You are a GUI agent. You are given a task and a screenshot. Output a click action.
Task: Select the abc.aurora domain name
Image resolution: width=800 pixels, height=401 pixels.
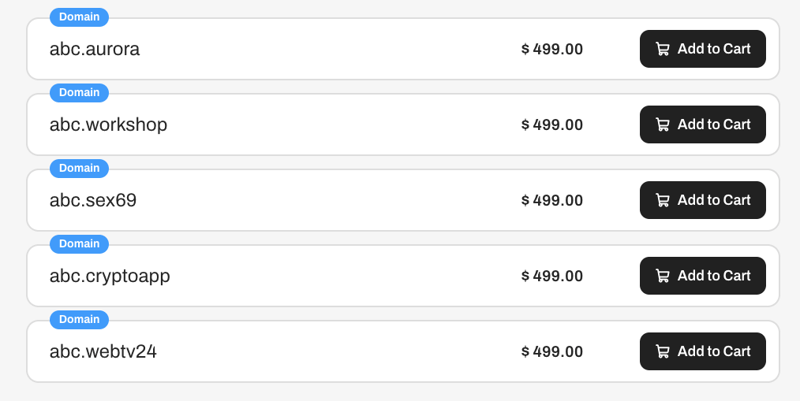pos(95,49)
